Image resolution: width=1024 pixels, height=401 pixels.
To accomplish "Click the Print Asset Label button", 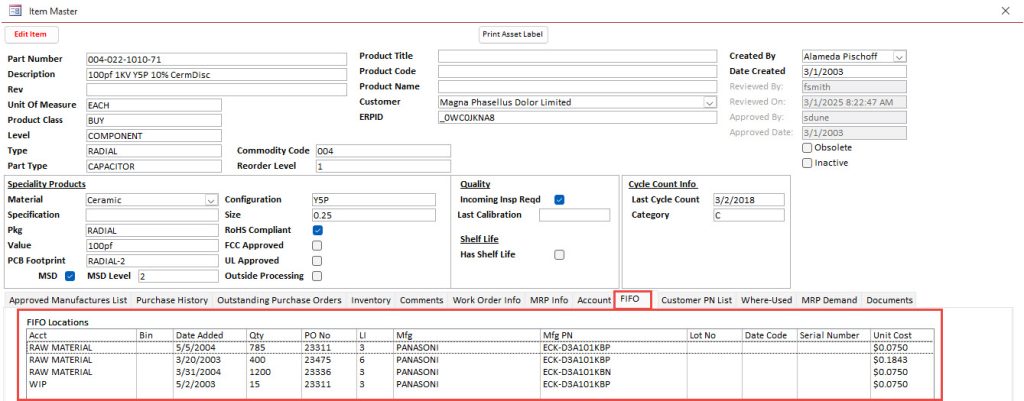I will 514,34.
